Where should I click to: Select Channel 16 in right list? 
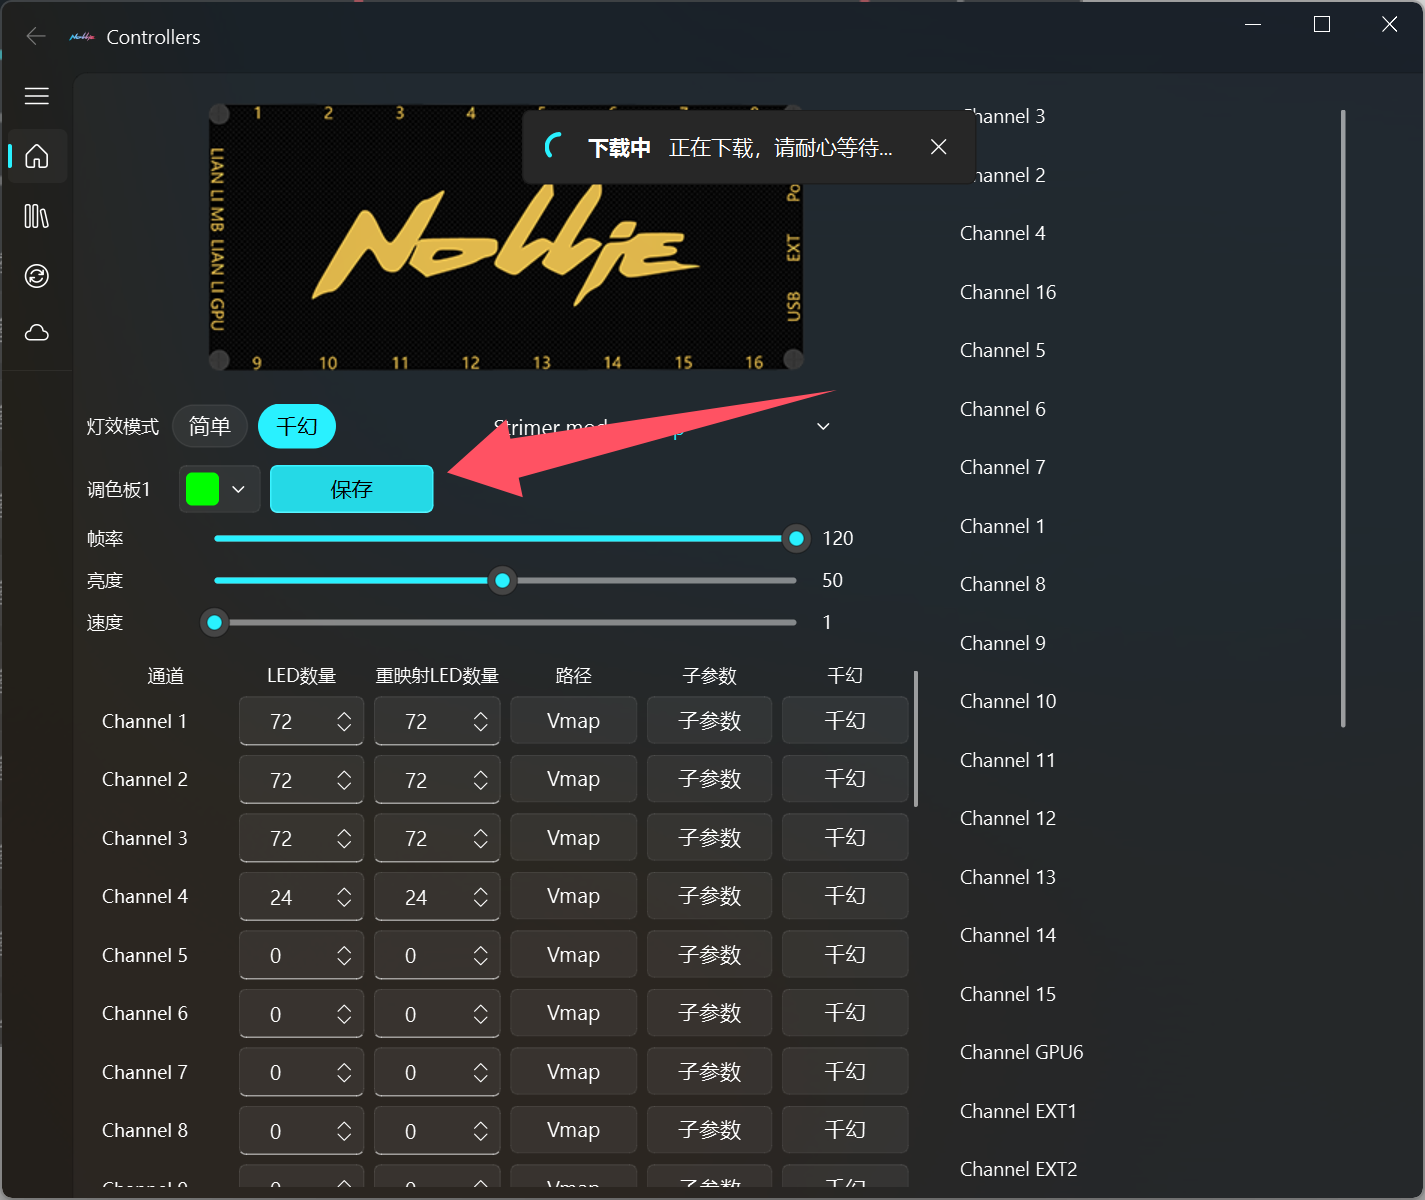pos(1008,292)
